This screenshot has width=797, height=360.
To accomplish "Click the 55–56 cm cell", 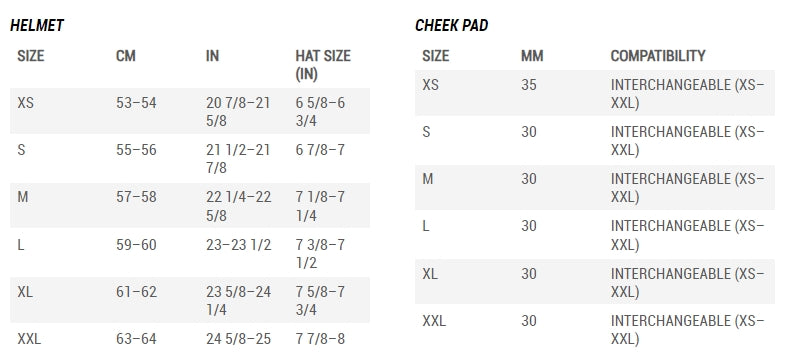I will (136, 150).
